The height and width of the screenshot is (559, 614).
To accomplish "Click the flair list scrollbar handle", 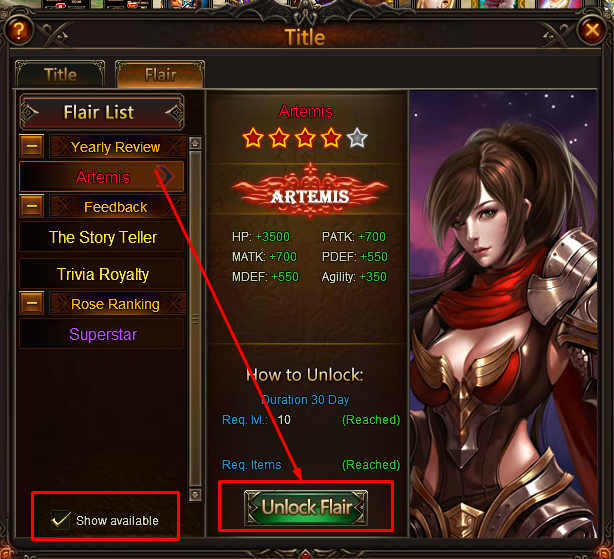I will [x=195, y=319].
